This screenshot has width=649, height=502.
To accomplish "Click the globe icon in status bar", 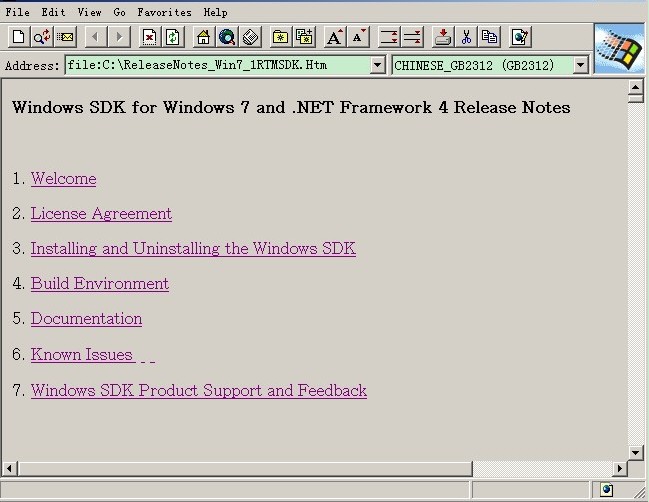I will (607, 490).
